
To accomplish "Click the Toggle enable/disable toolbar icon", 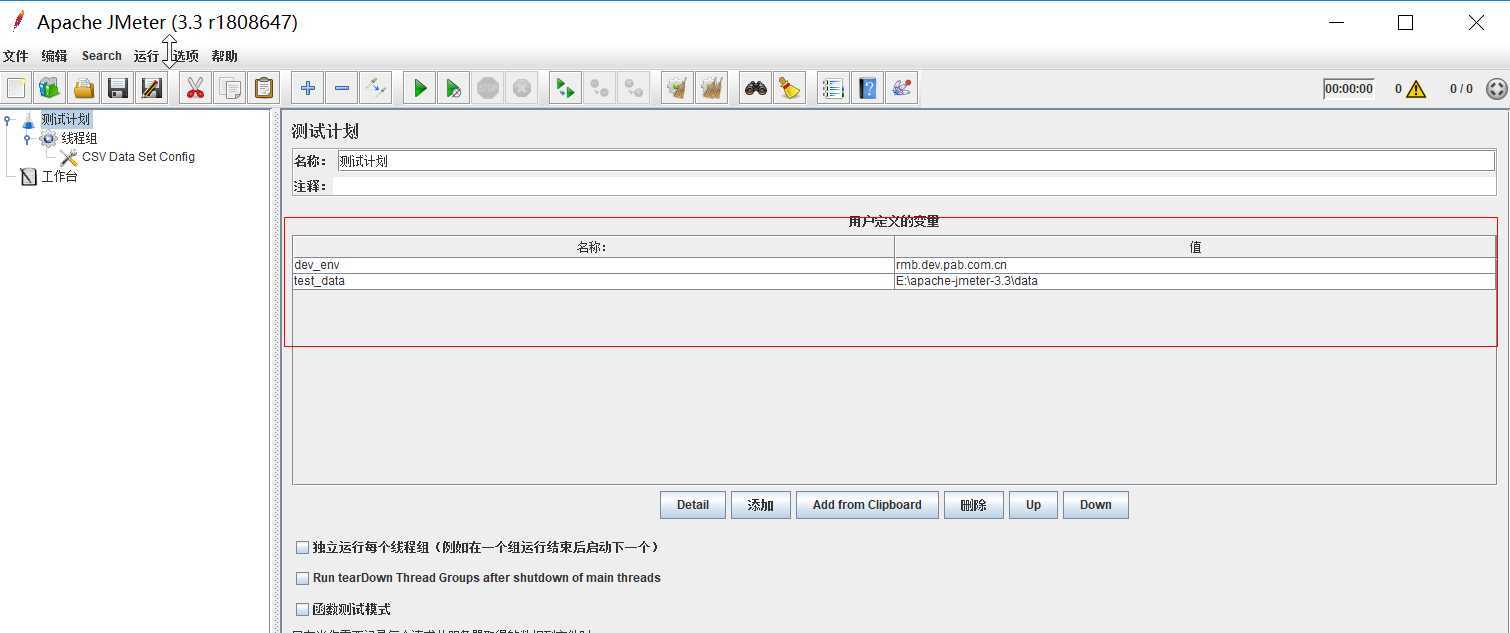I will coord(376,88).
